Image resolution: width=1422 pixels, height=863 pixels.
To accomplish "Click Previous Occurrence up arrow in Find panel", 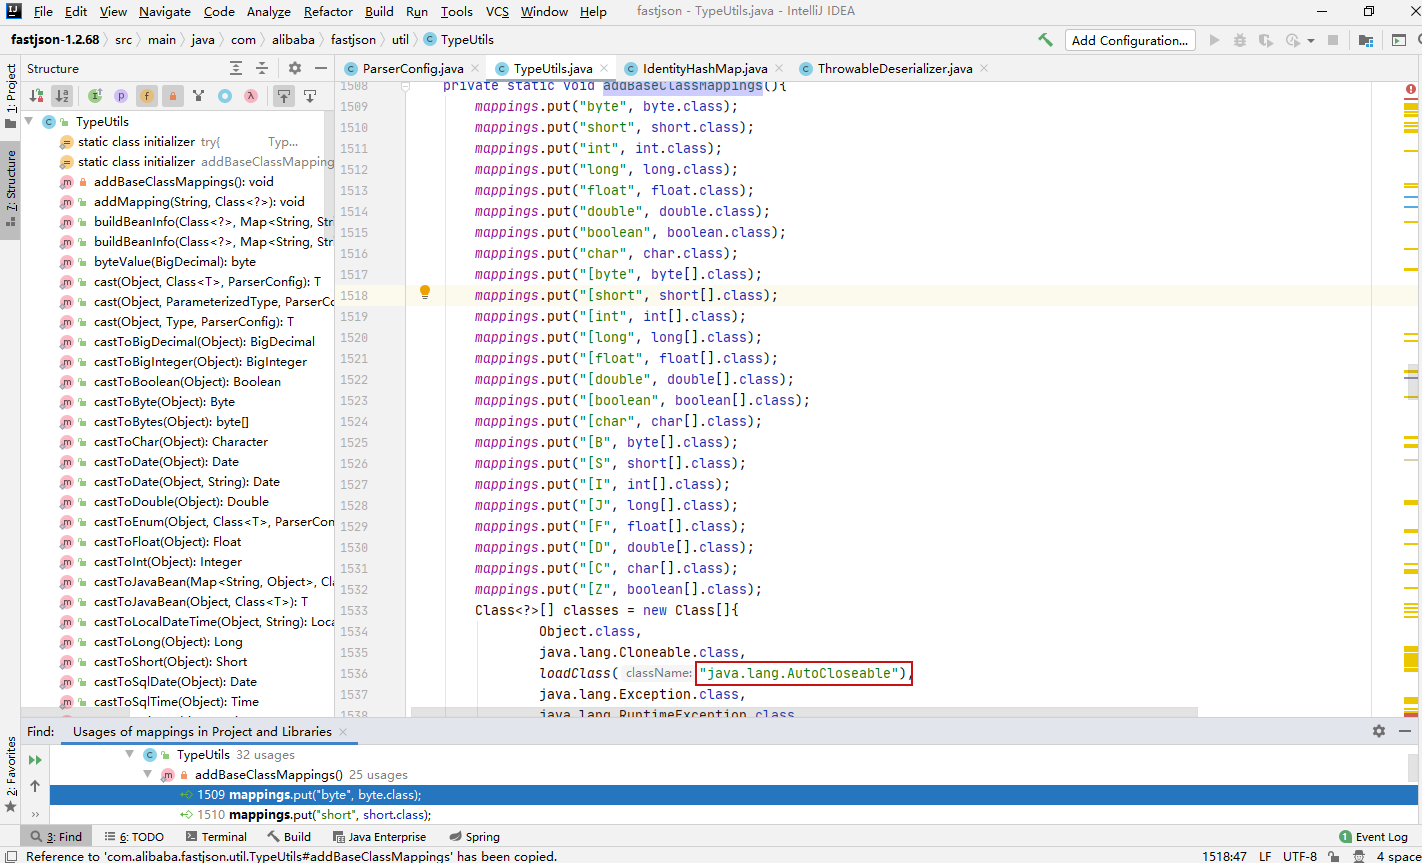I will (x=35, y=787).
